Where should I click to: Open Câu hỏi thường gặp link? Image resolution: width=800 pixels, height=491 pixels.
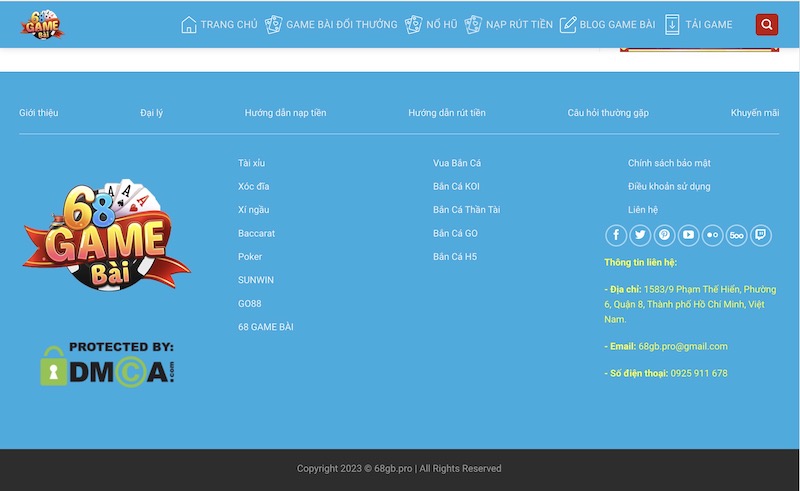coord(608,113)
